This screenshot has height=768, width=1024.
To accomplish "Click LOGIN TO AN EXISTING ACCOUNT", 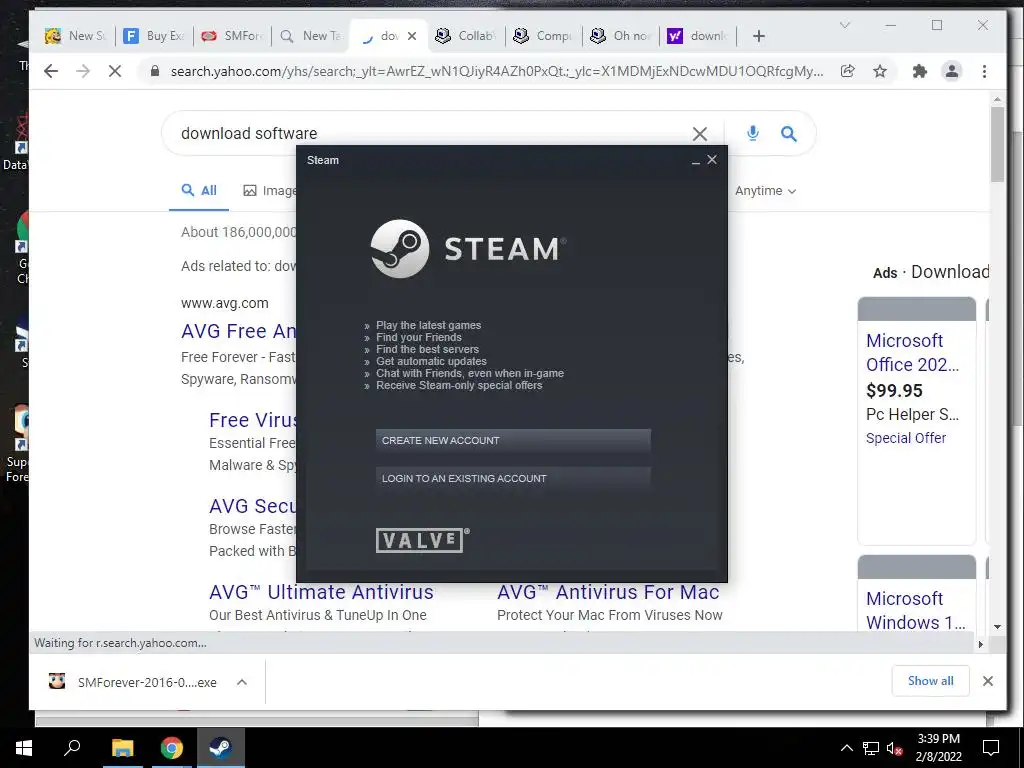I will tap(513, 478).
